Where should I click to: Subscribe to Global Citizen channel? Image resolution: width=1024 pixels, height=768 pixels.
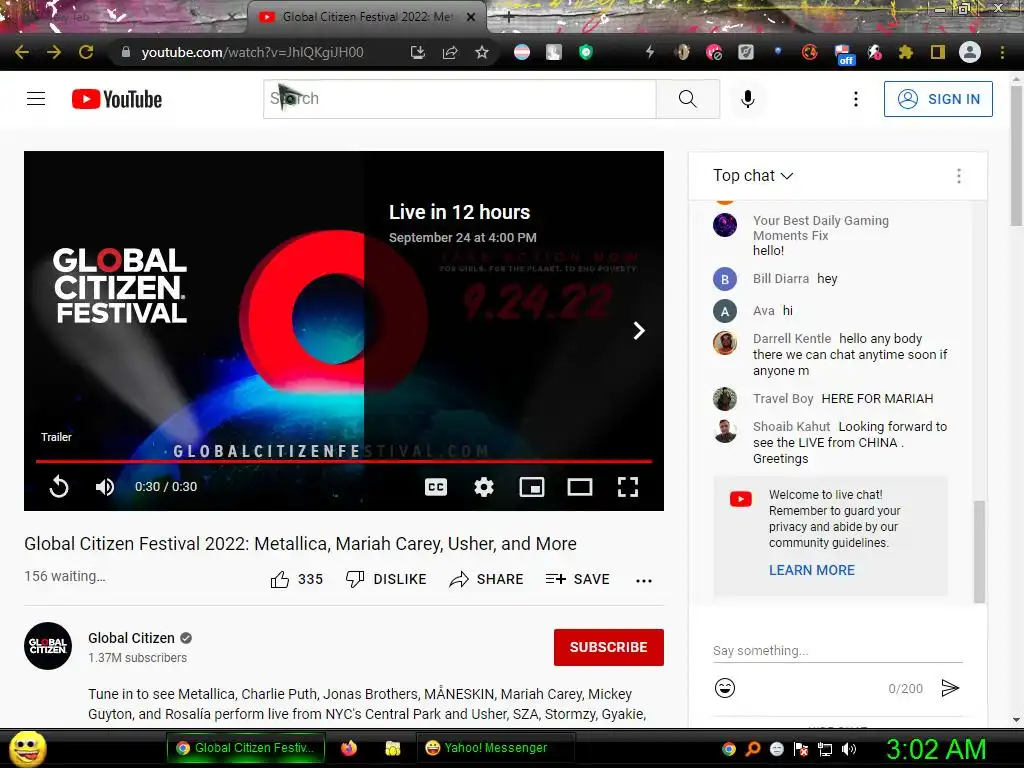click(x=609, y=647)
